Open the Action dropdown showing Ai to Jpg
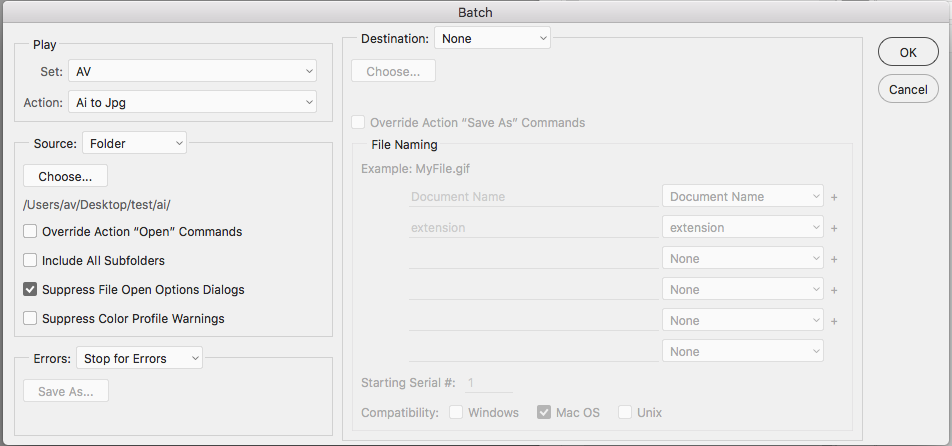 click(x=192, y=102)
